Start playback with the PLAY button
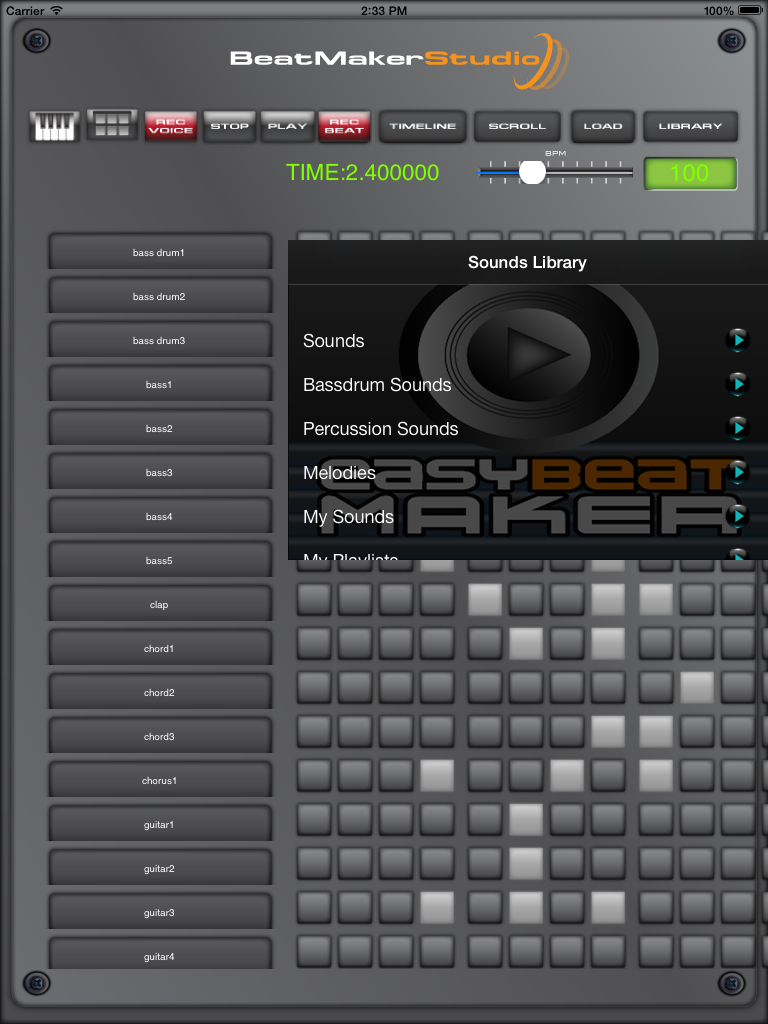 (x=287, y=126)
